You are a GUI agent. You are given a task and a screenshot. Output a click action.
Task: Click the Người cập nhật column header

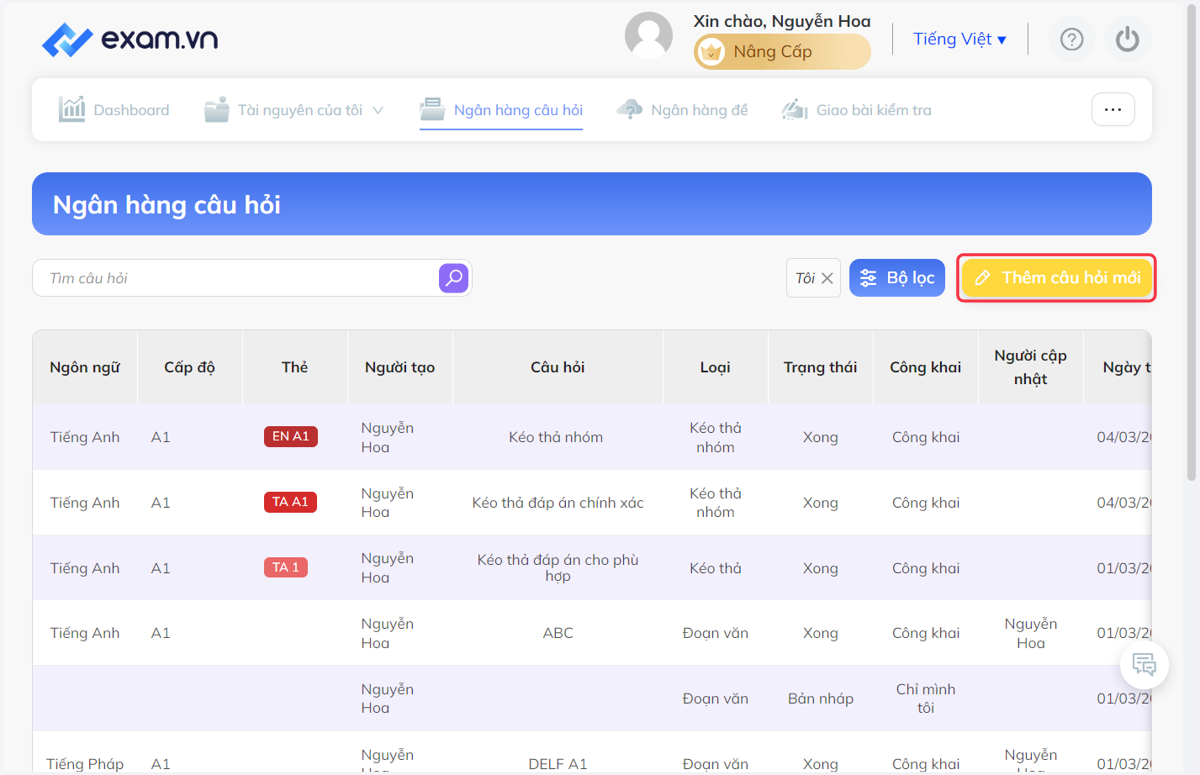pos(1030,367)
